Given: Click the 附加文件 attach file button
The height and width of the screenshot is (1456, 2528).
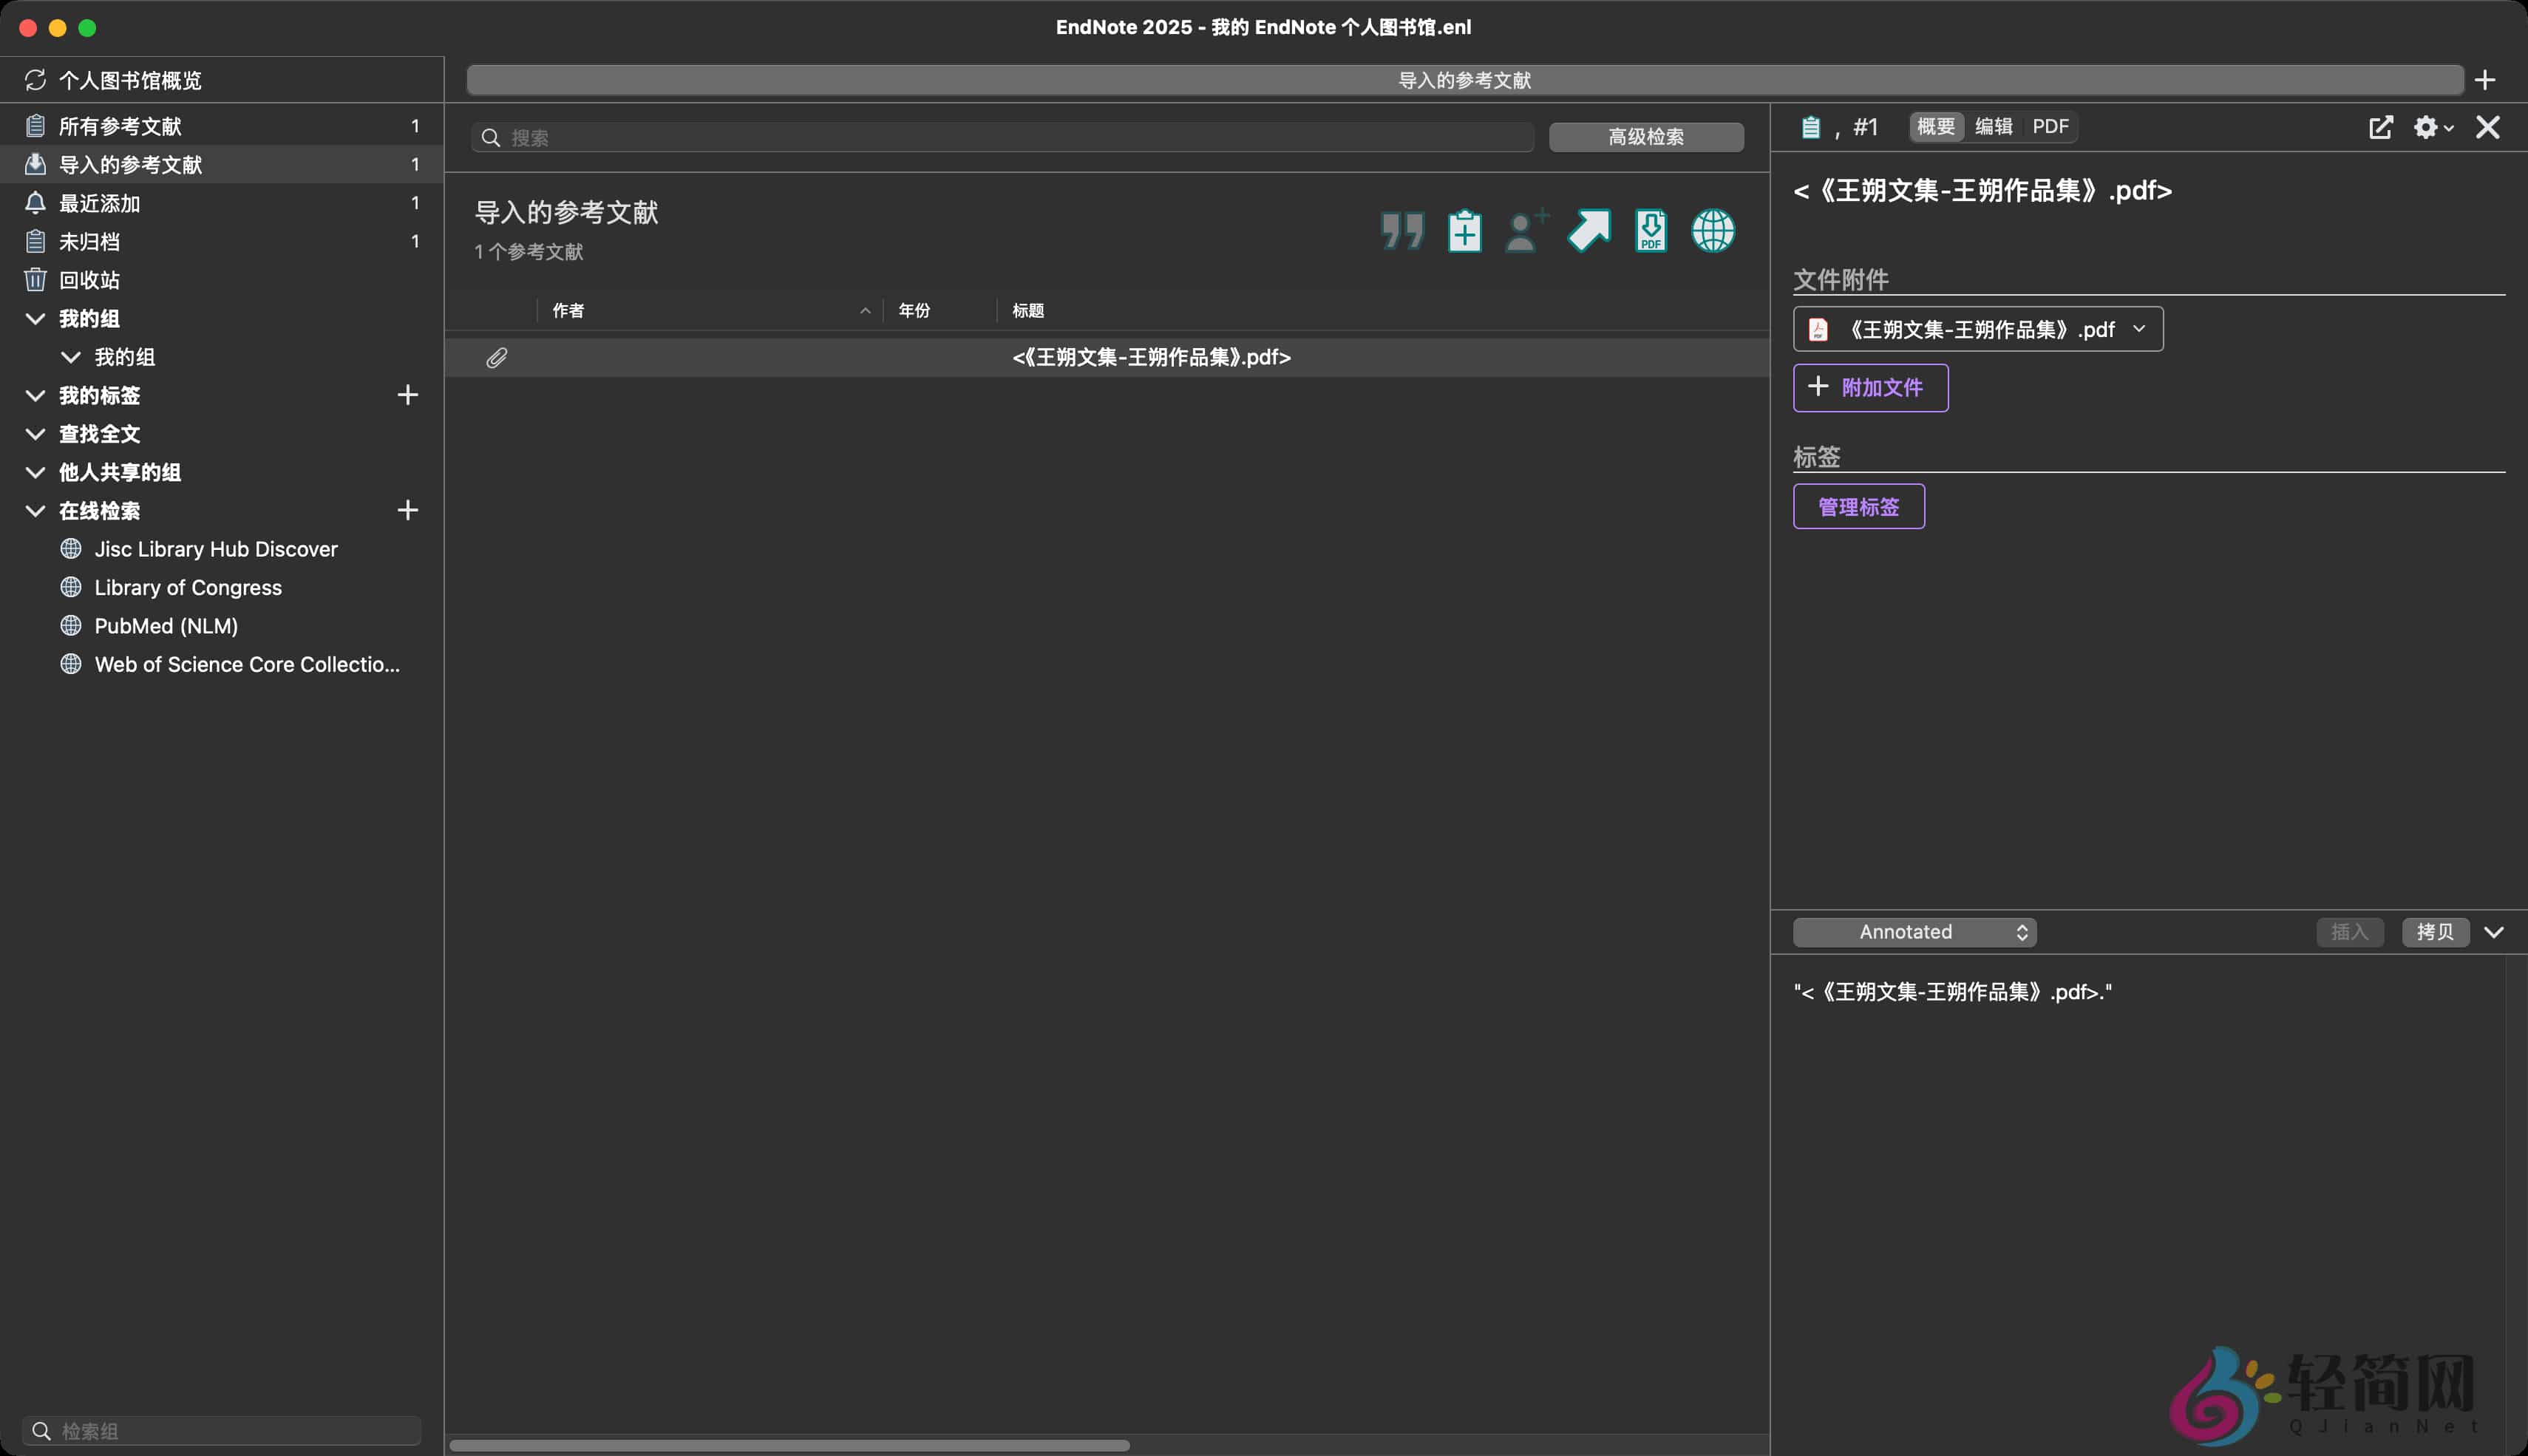Looking at the screenshot, I should (x=1870, y=387).
